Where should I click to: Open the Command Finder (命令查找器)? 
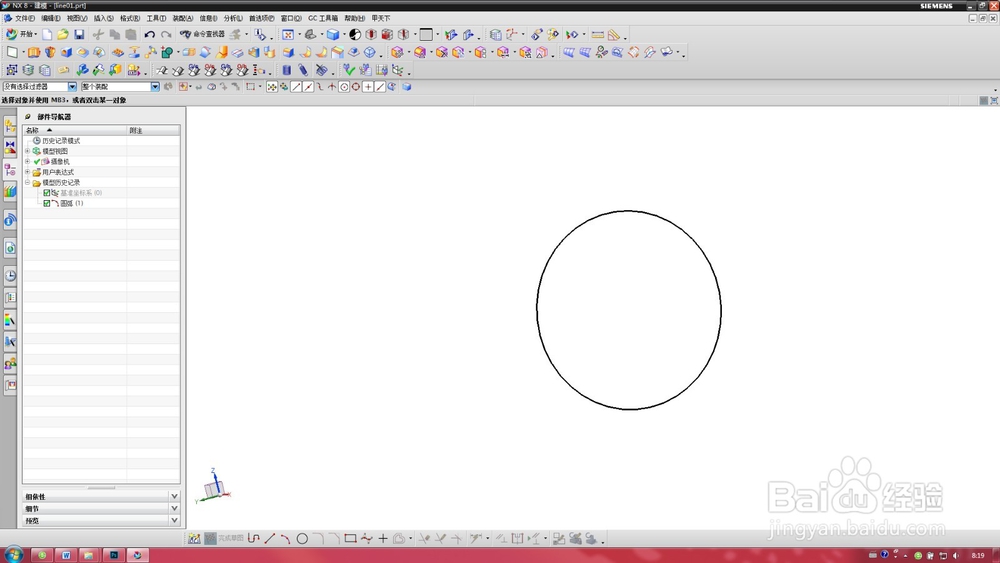click(x=202, y=34)
